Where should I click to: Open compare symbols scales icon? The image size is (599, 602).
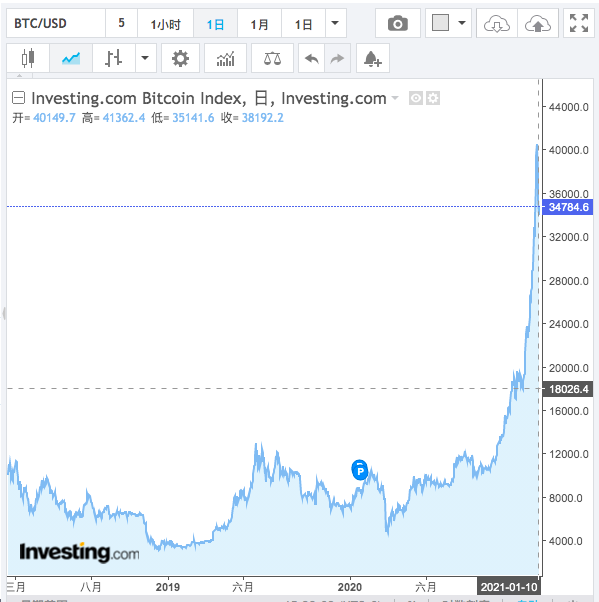pyautogui.click(x=272, y=58)
